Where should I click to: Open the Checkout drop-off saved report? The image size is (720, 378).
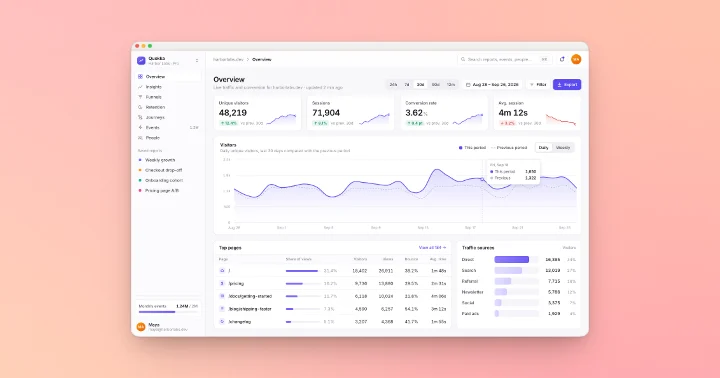169,170
